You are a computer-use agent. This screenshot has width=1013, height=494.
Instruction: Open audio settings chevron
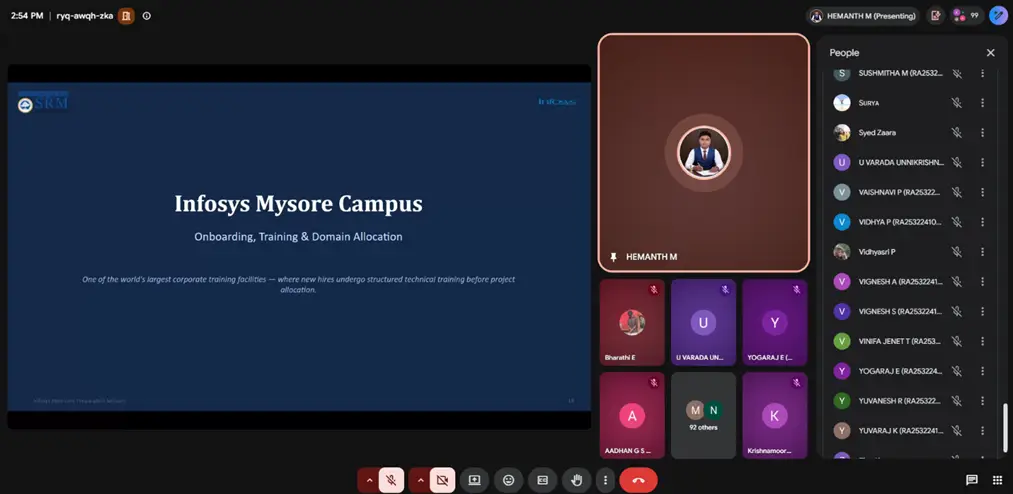click(x=369, y=480)
